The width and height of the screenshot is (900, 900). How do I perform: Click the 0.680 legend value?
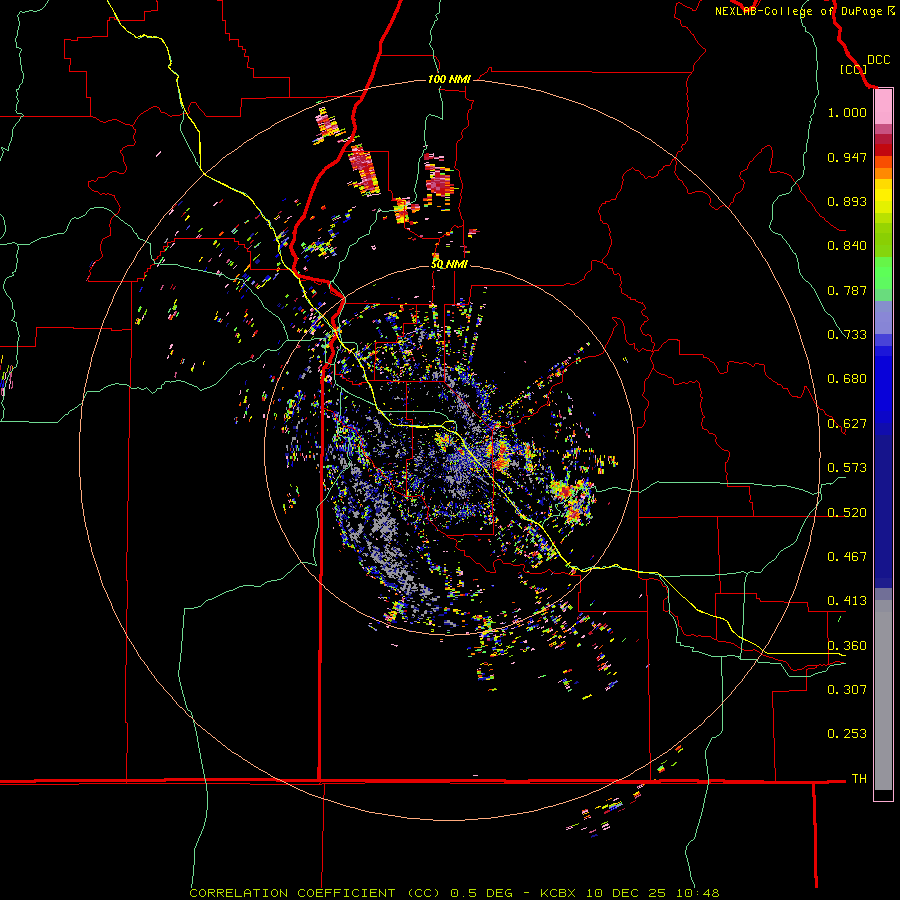(x=847, y=378)
